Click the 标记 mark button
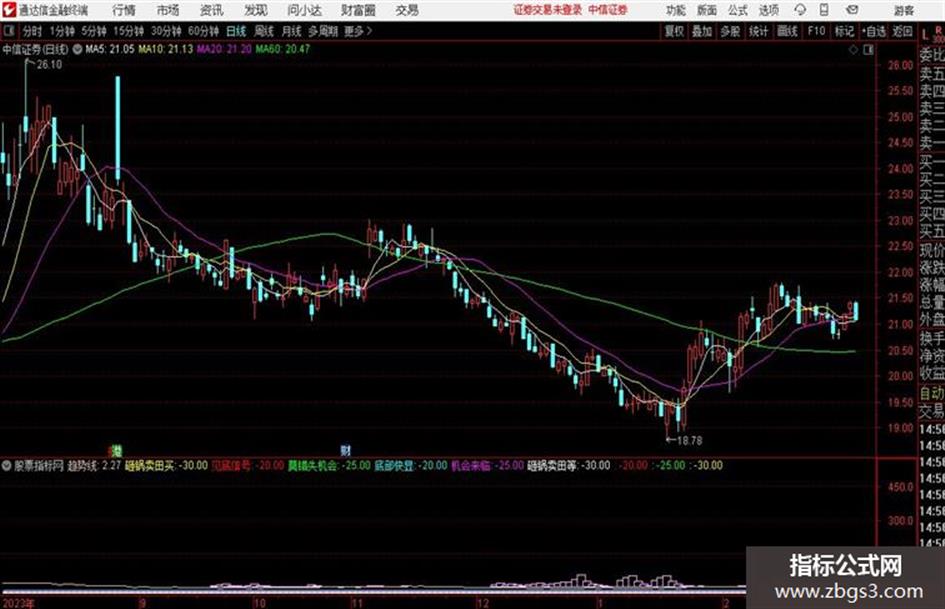945x609 pixels. pos(845,31)
